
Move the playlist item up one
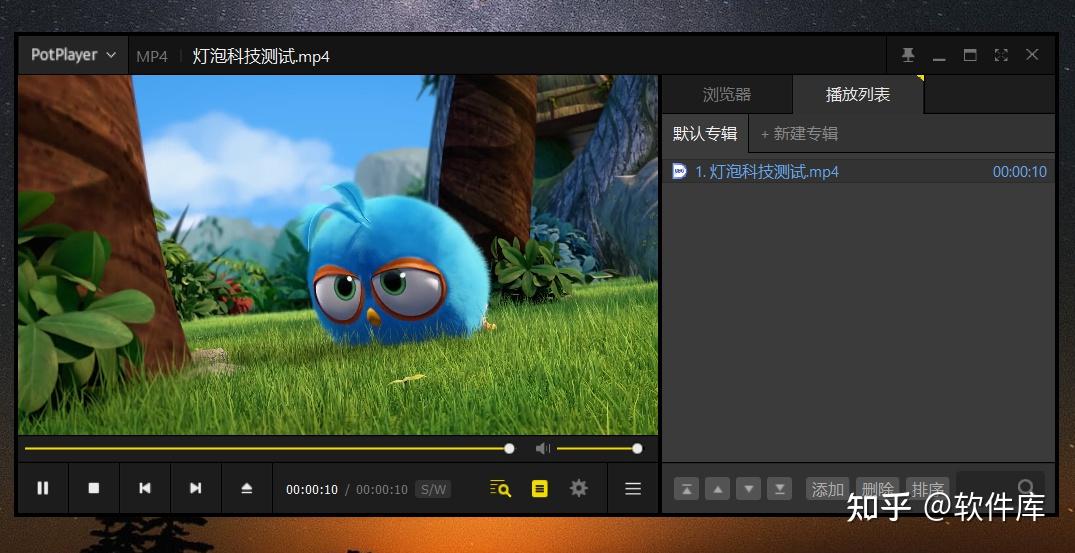coord(717,489)
